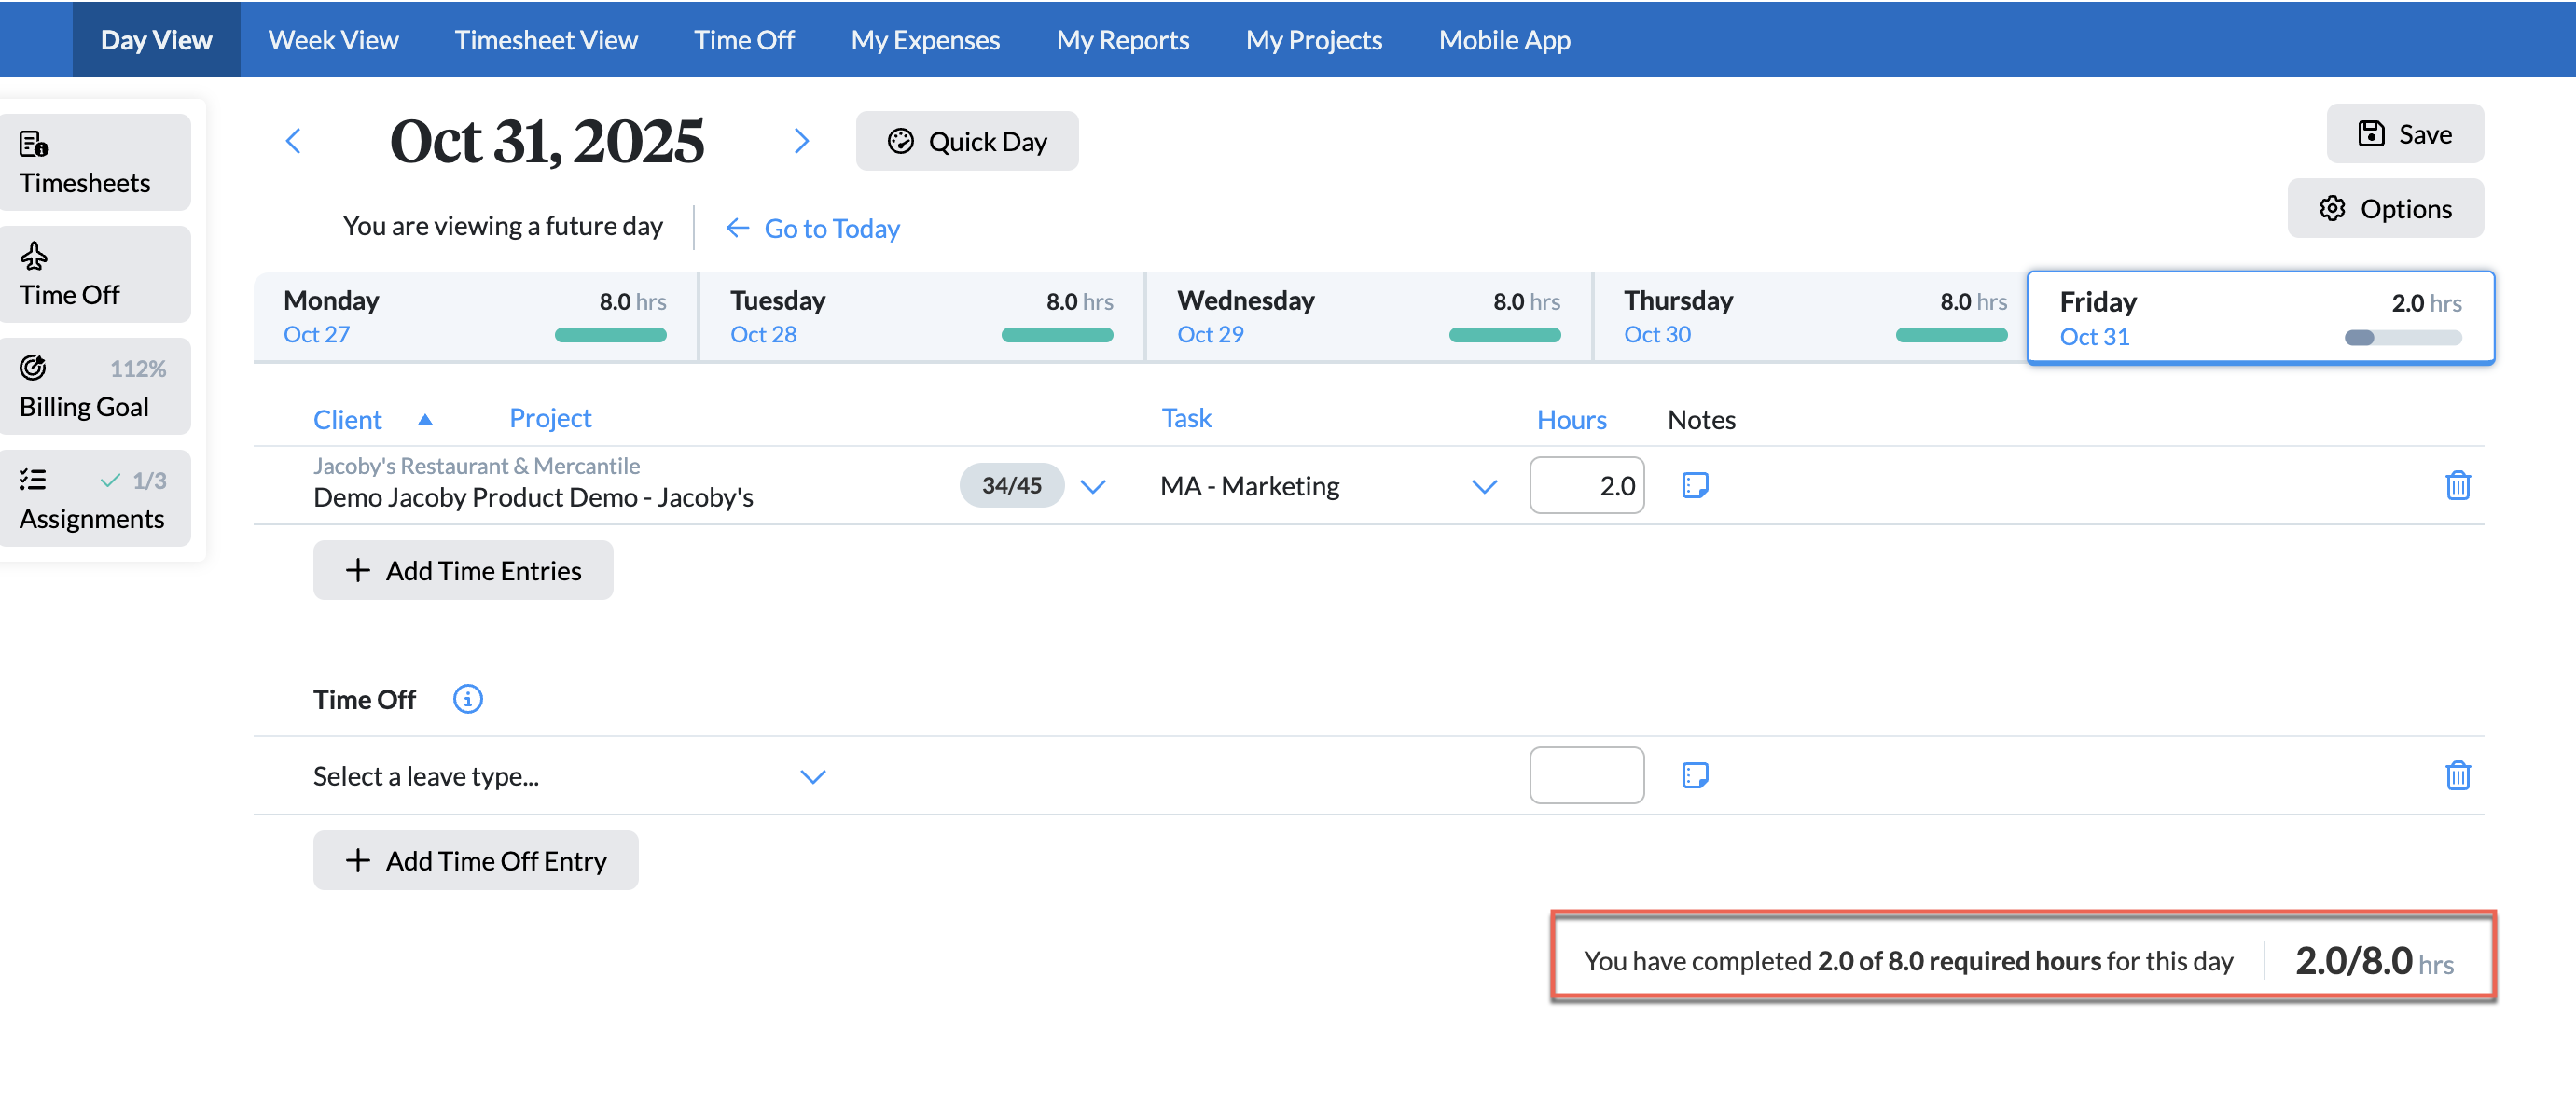Screen dimensions: 2576x1101
Task: Open My Expenses tab
Action: (x=925, y=39)
